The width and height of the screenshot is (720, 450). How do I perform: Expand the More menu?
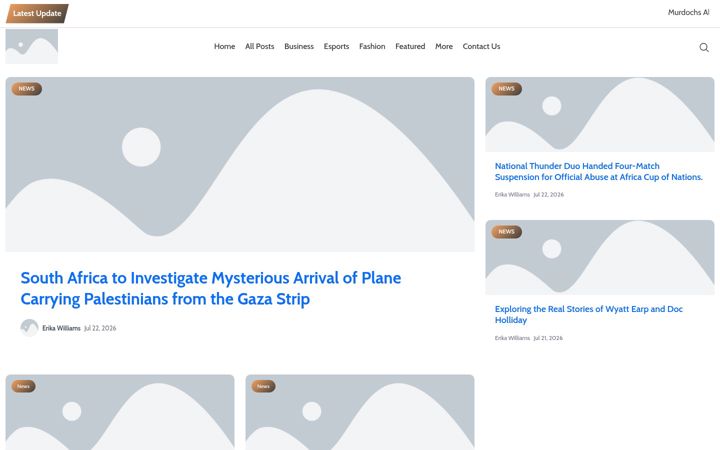444,46
